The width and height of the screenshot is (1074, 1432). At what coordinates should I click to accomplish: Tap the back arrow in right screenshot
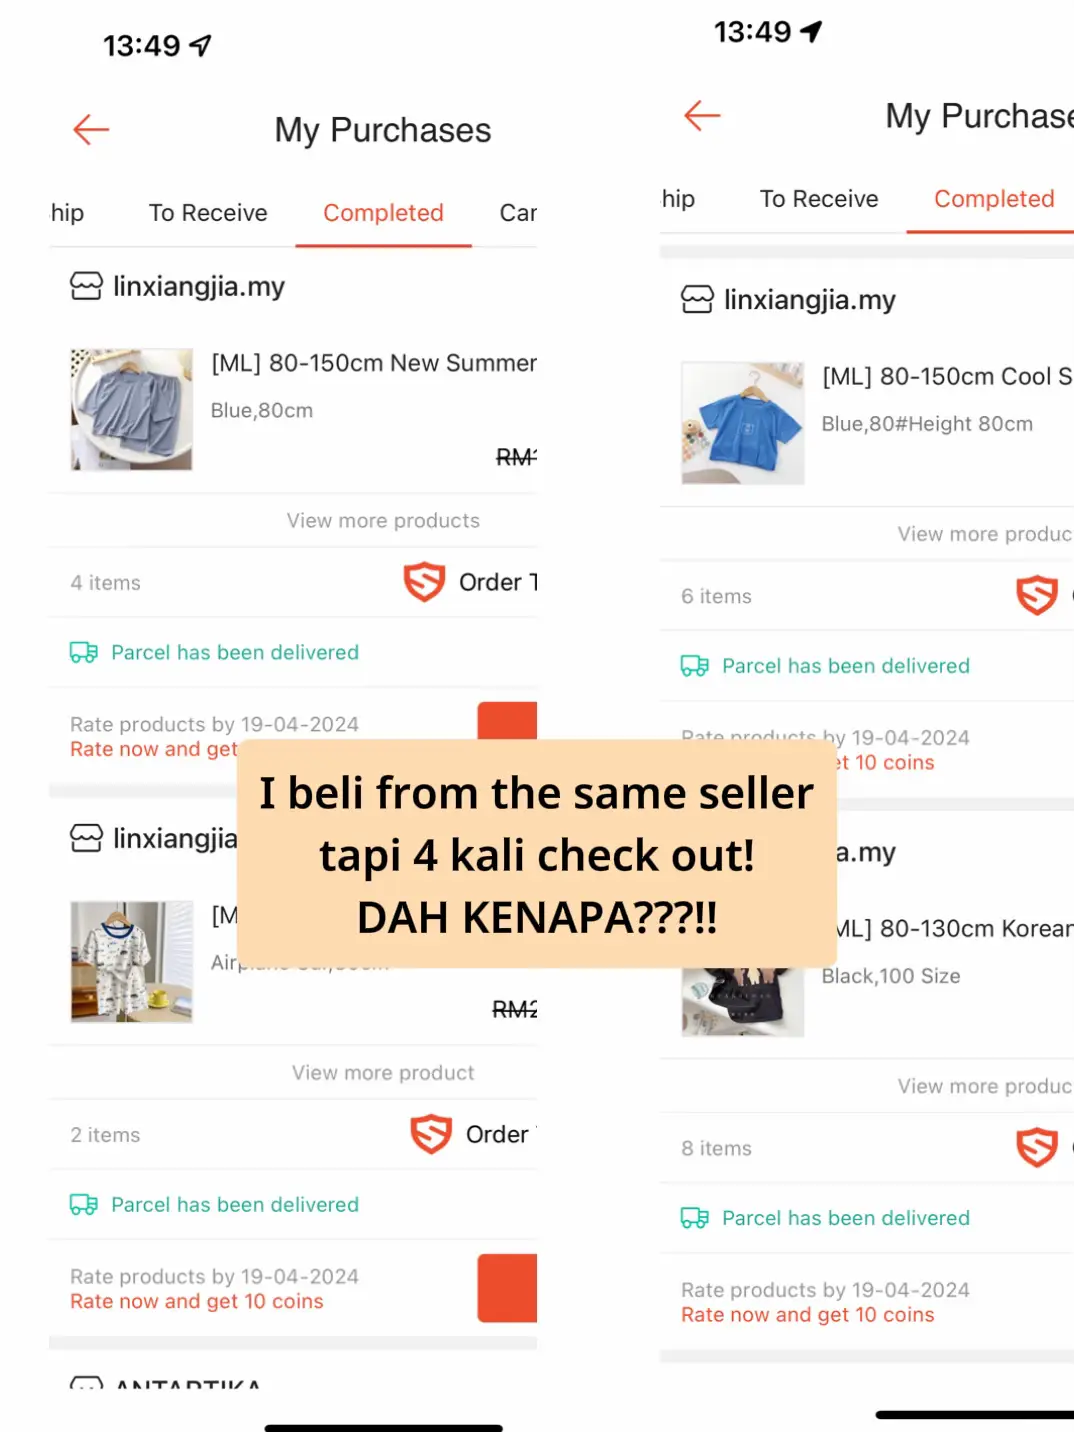click(702, 116)
